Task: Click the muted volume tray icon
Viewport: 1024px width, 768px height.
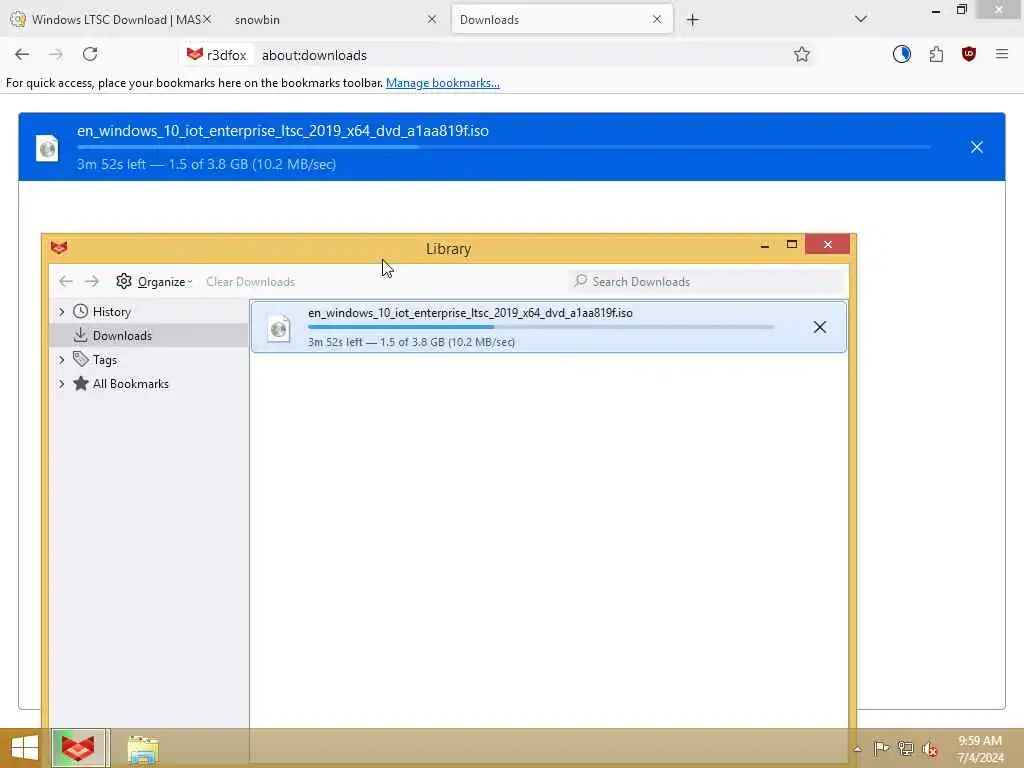Action: pos(929,749)
